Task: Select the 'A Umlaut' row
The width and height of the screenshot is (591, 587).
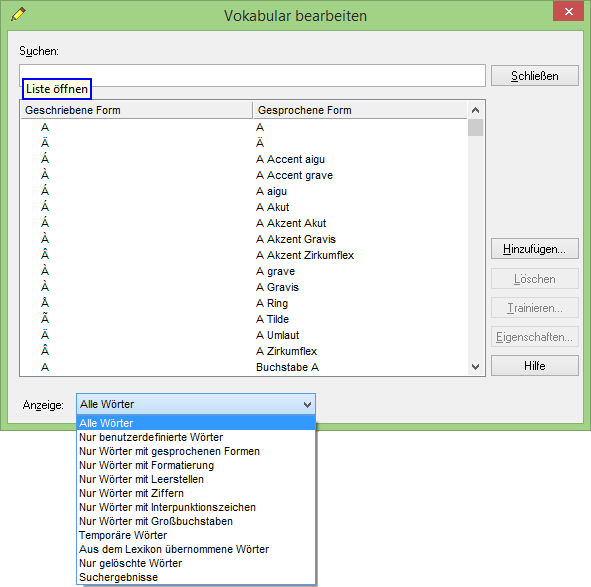Action: tap(244, 335)
